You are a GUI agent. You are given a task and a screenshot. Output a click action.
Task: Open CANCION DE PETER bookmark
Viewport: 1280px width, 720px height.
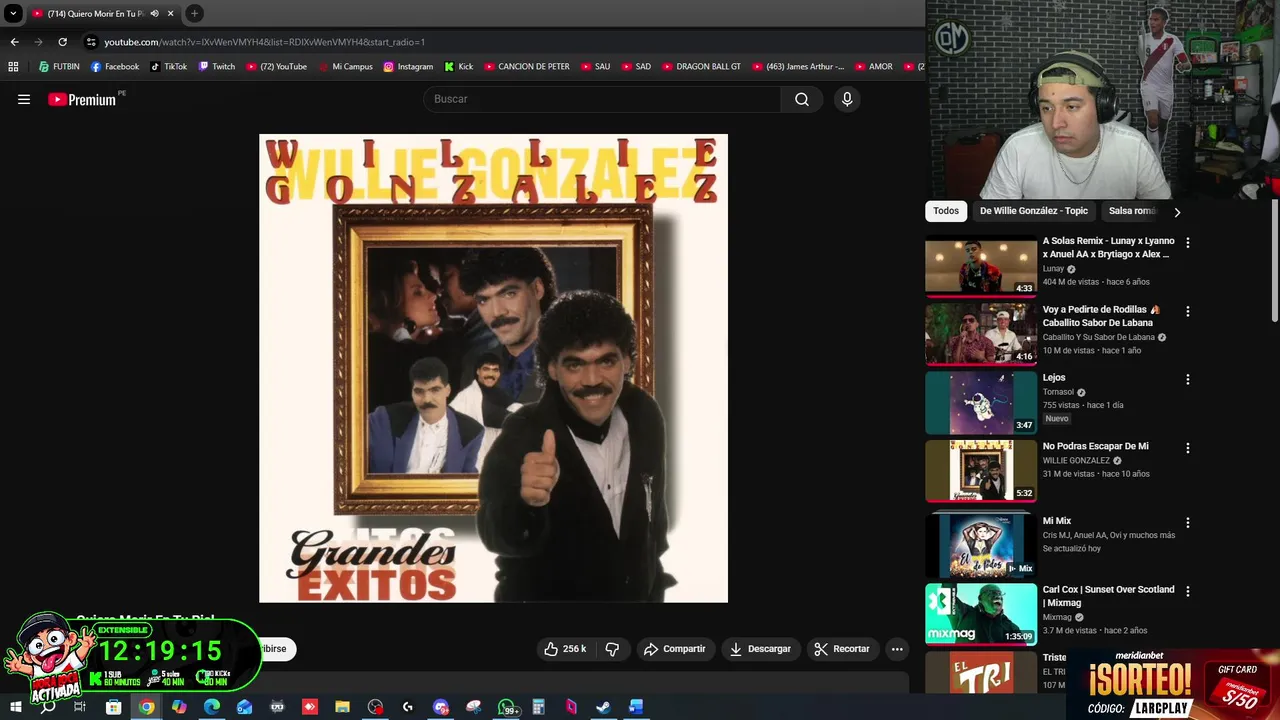[526, 67]
